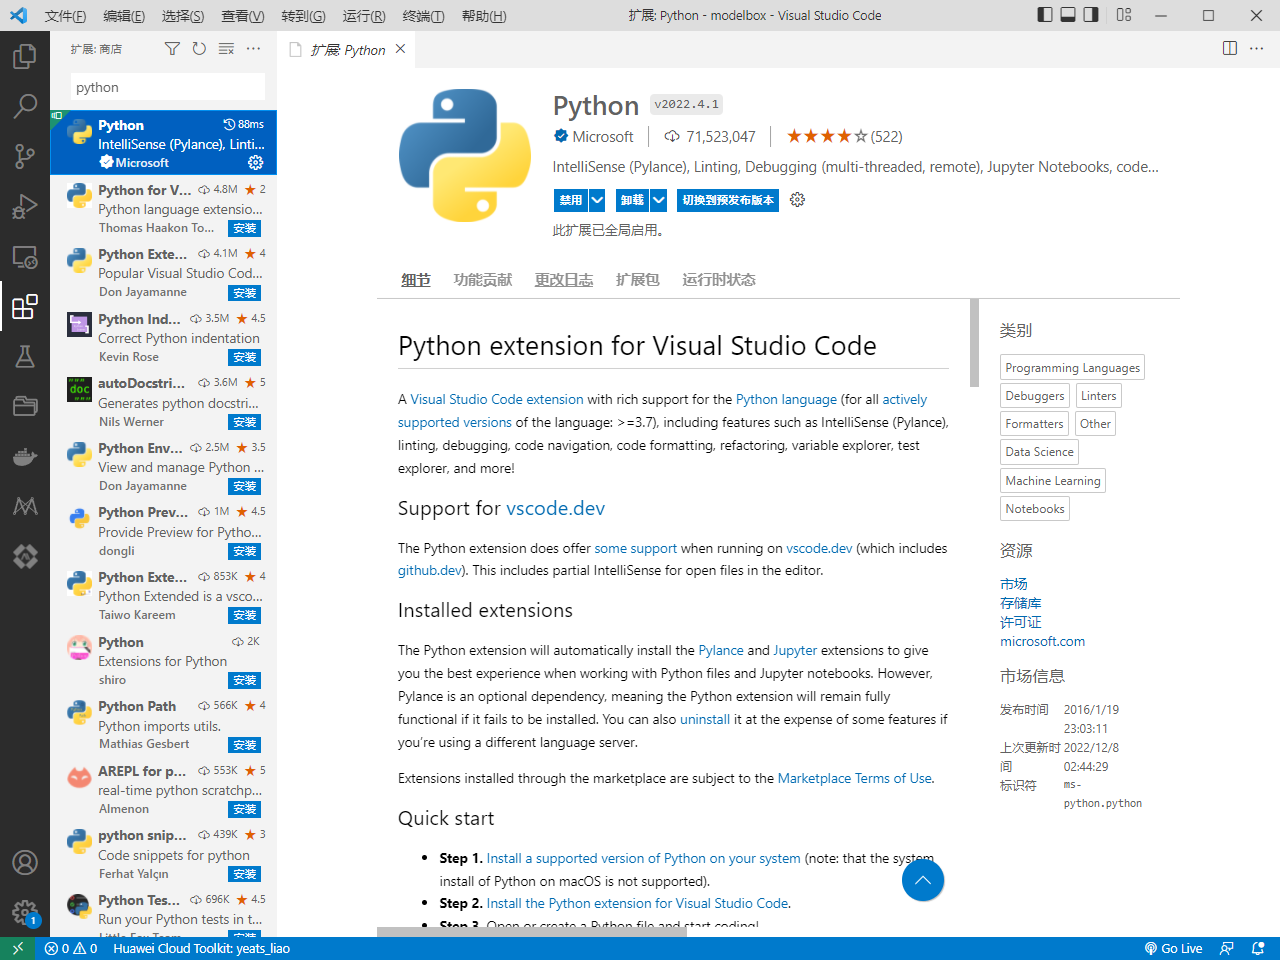Open manage gear for Python Microsoft item

tap(256, 162)
